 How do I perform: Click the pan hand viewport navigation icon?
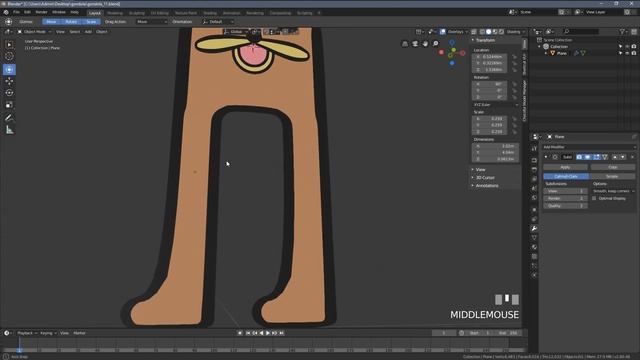[425, 44]
